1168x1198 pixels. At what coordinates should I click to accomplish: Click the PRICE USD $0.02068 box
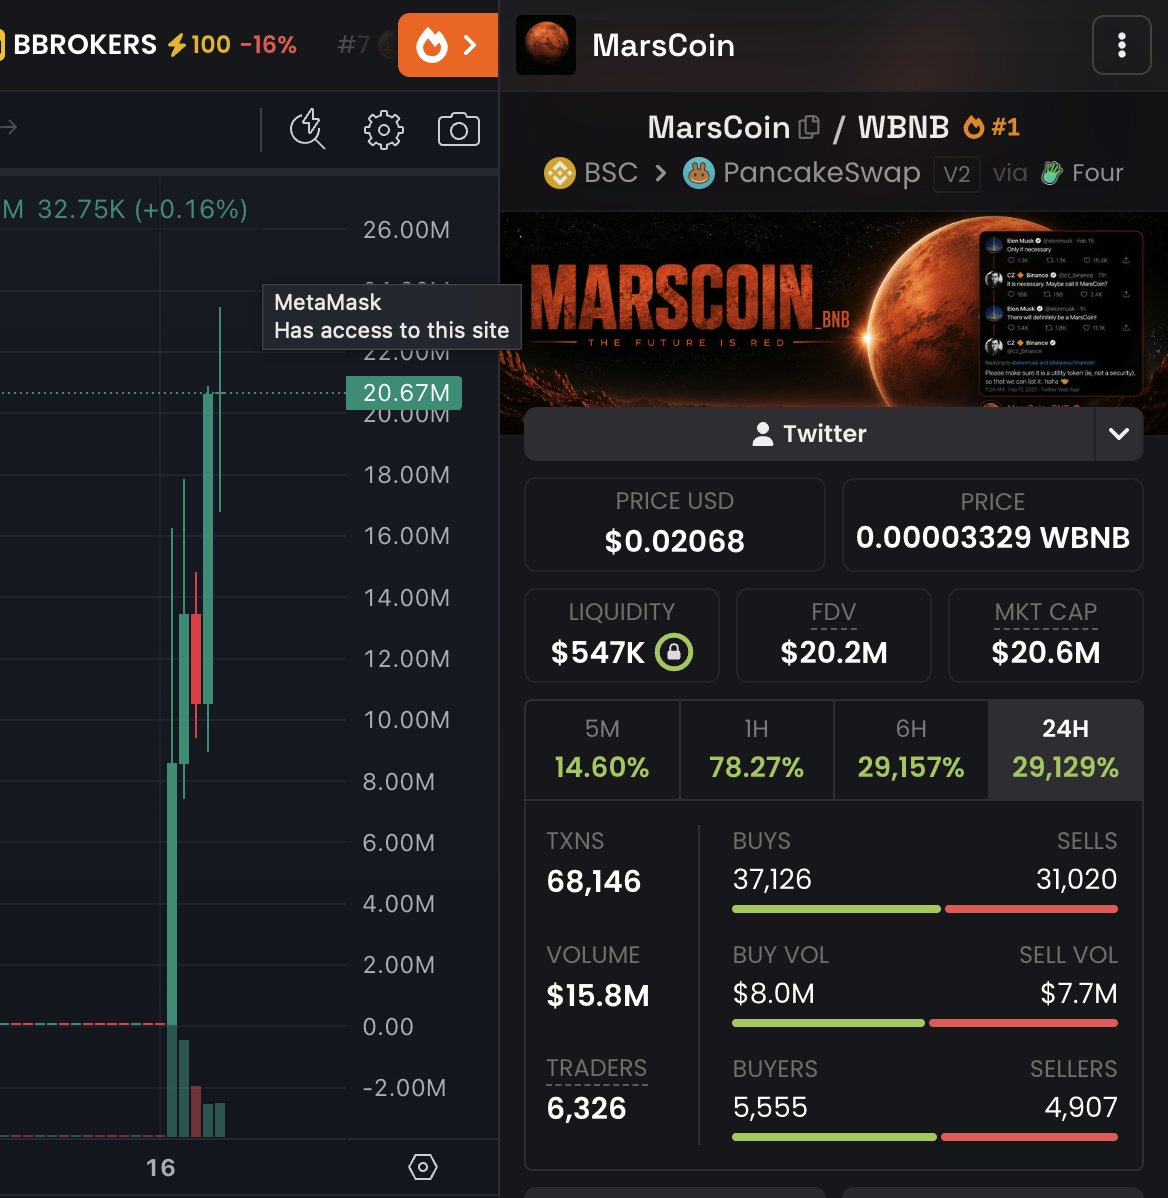click(675, 524)
